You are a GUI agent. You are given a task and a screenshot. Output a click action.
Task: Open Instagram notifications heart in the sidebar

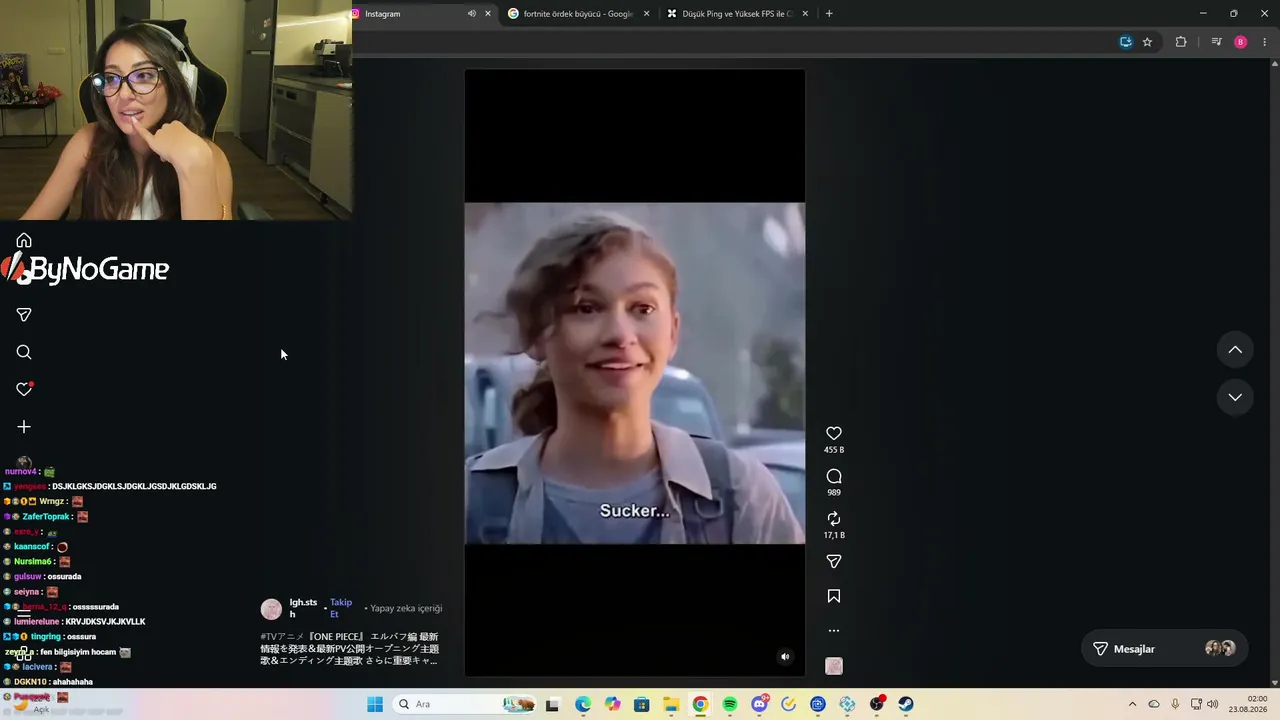pyautogui.click(x=24, y=389)
